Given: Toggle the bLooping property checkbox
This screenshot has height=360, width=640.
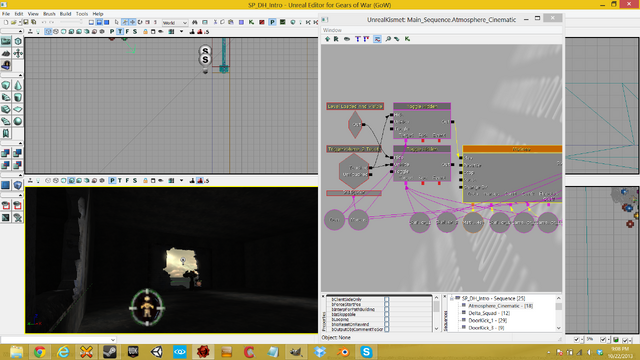Looking at the screenshot, I should (x=387, y=320).
